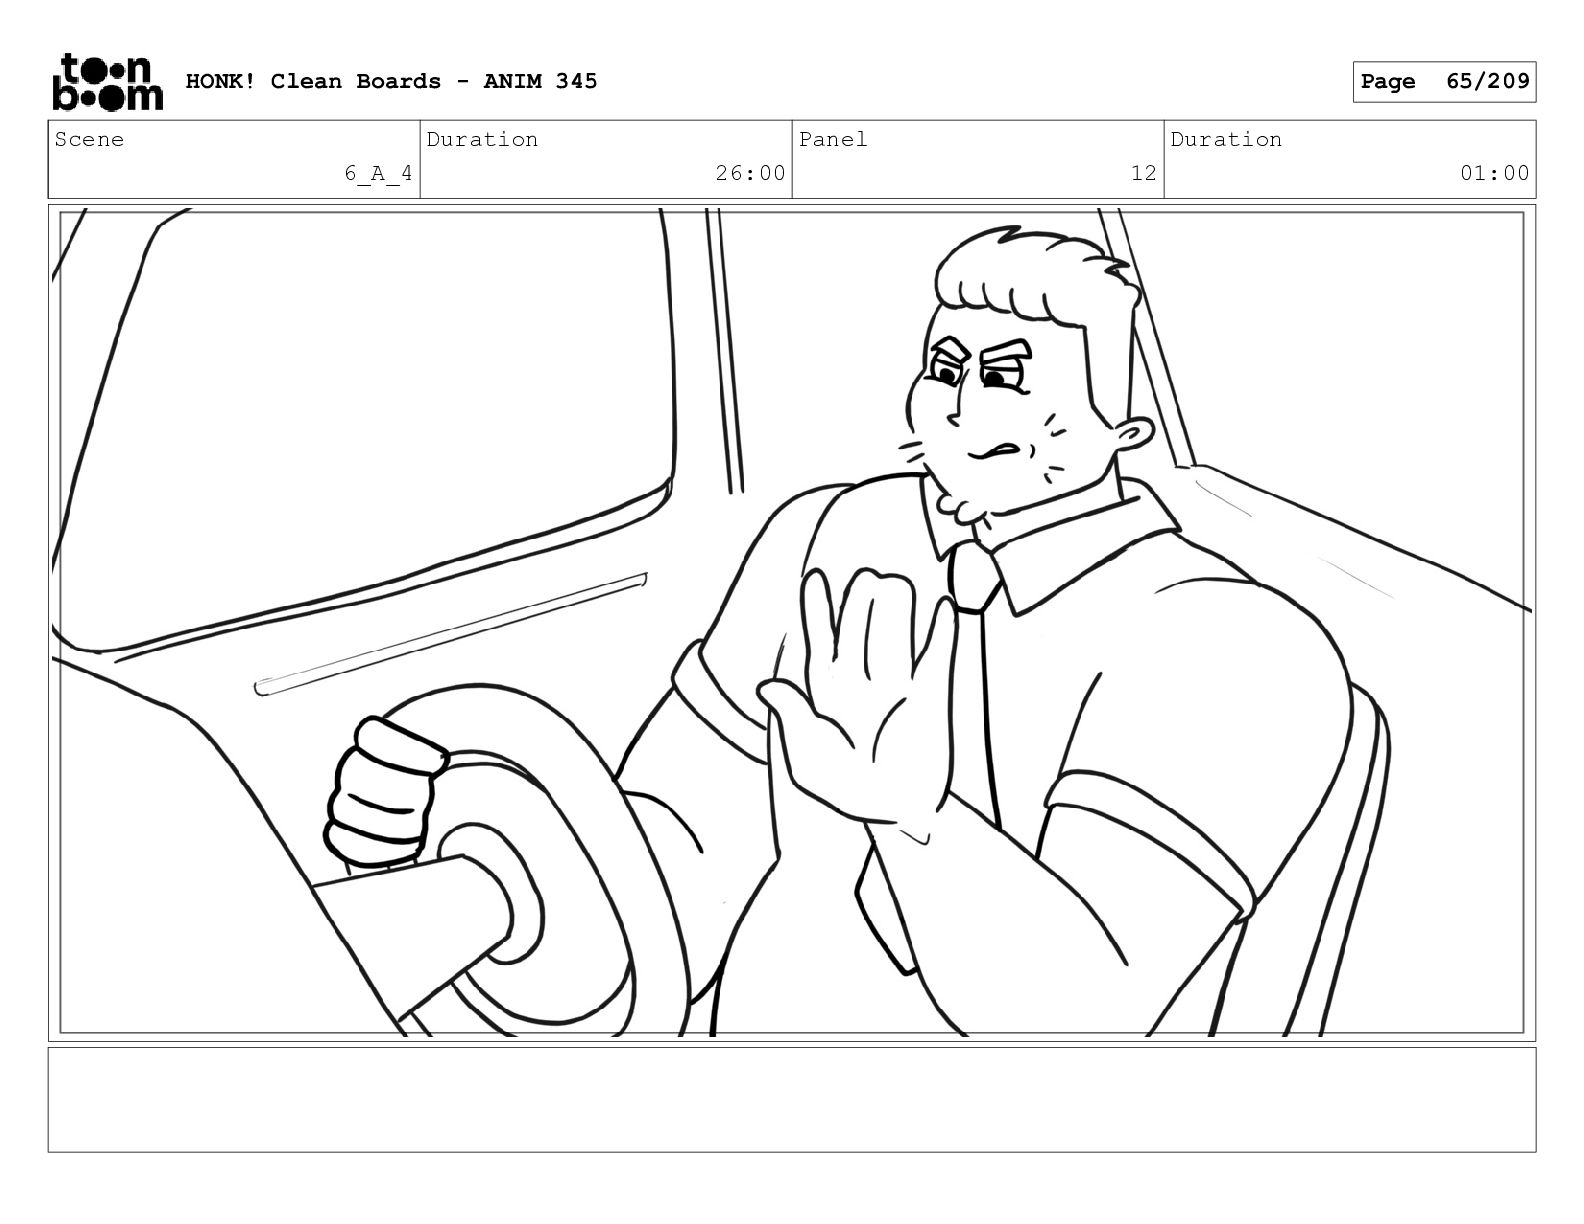Viewport: 1584px width, 1224px height.
Task: Click the storyboard panel drawing of the driver
Action: 792,622
